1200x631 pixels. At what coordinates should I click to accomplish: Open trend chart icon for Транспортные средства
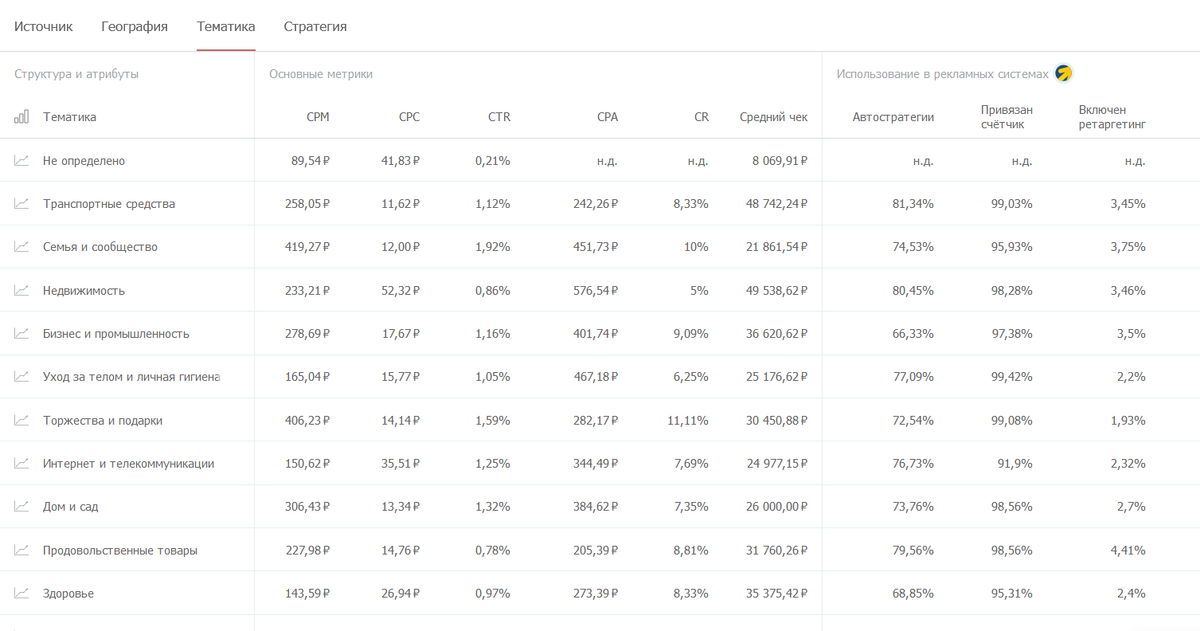coord(21,204)
